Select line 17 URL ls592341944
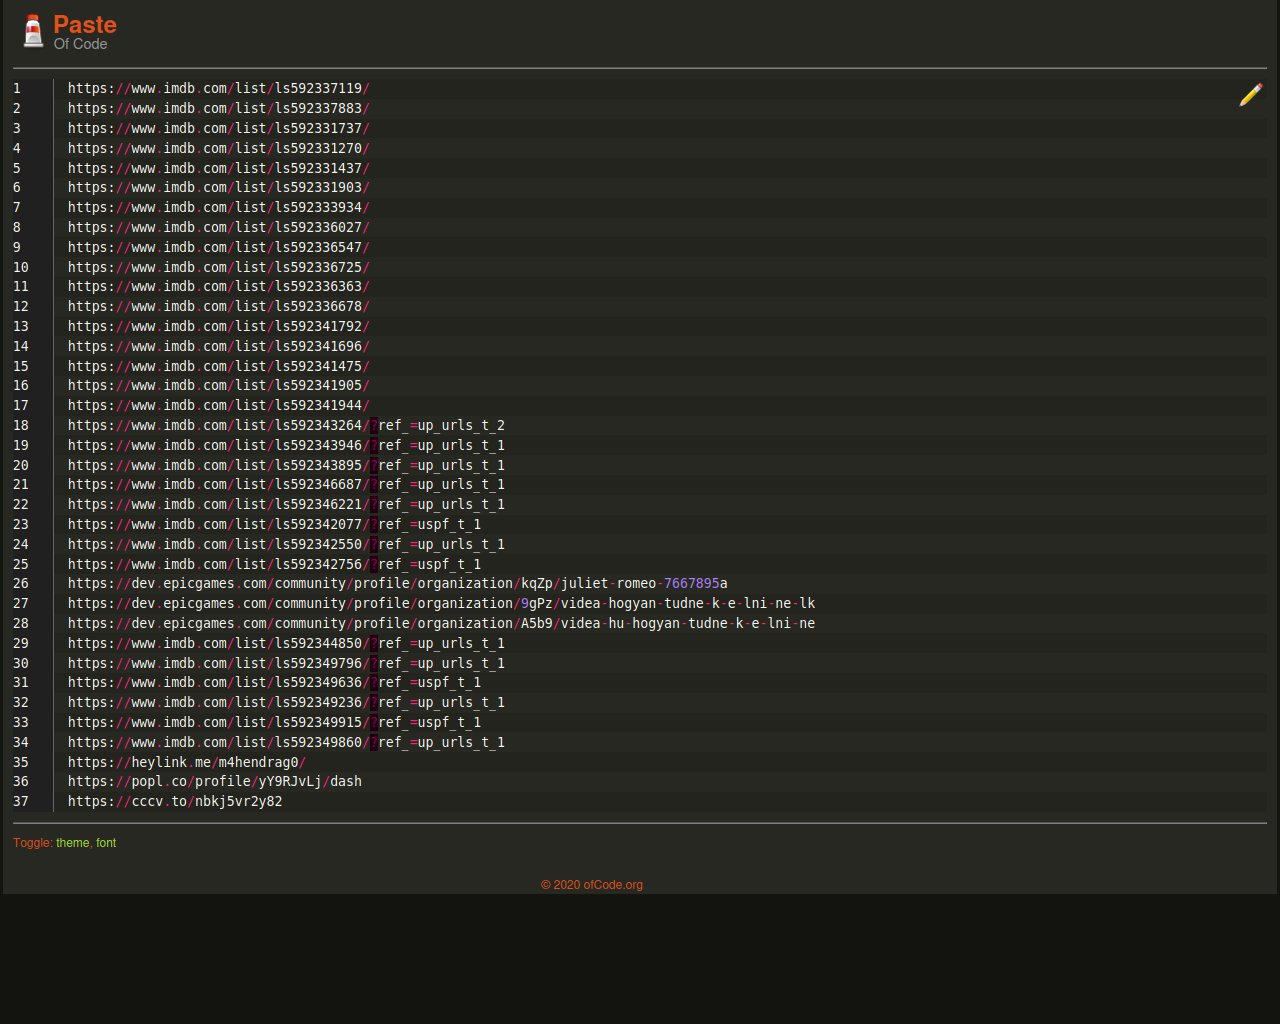The height and width of the screenshot is (1024, 1280). coord(219,405)
